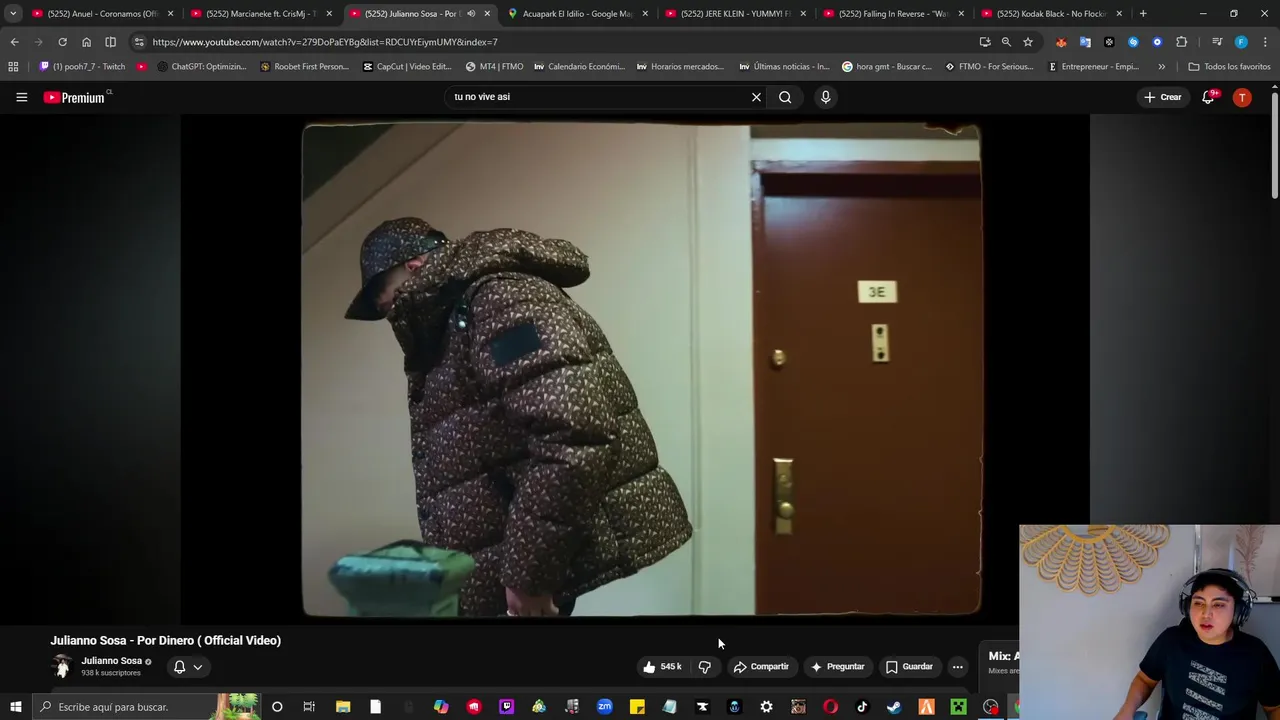Image resolution: width=1280 pixels, height=720 pixels.
Task: Open media control playlist icon
Action: click(1217, 42)
